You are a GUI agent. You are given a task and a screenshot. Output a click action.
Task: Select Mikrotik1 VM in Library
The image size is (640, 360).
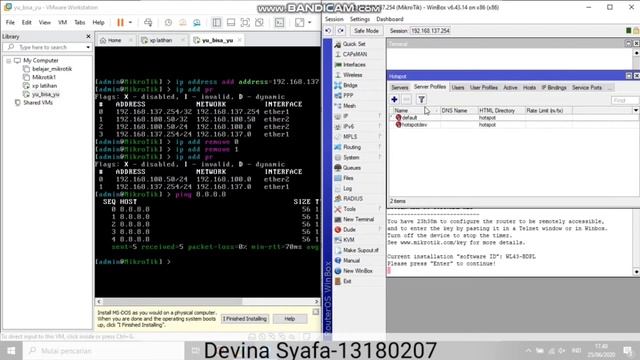coord(44,77)
